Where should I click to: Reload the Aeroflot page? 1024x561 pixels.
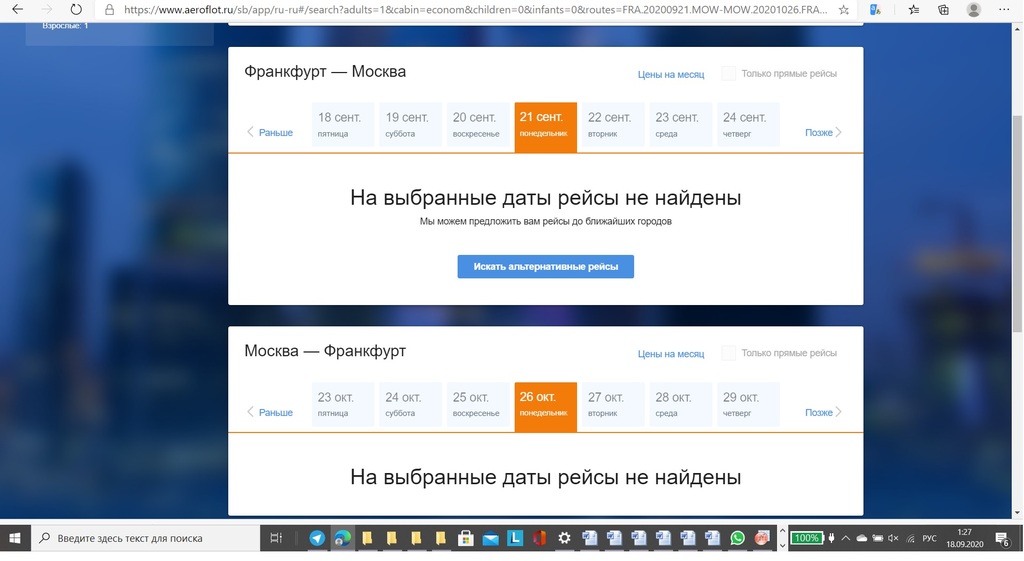pyautogui.click(x=76, y=10)
